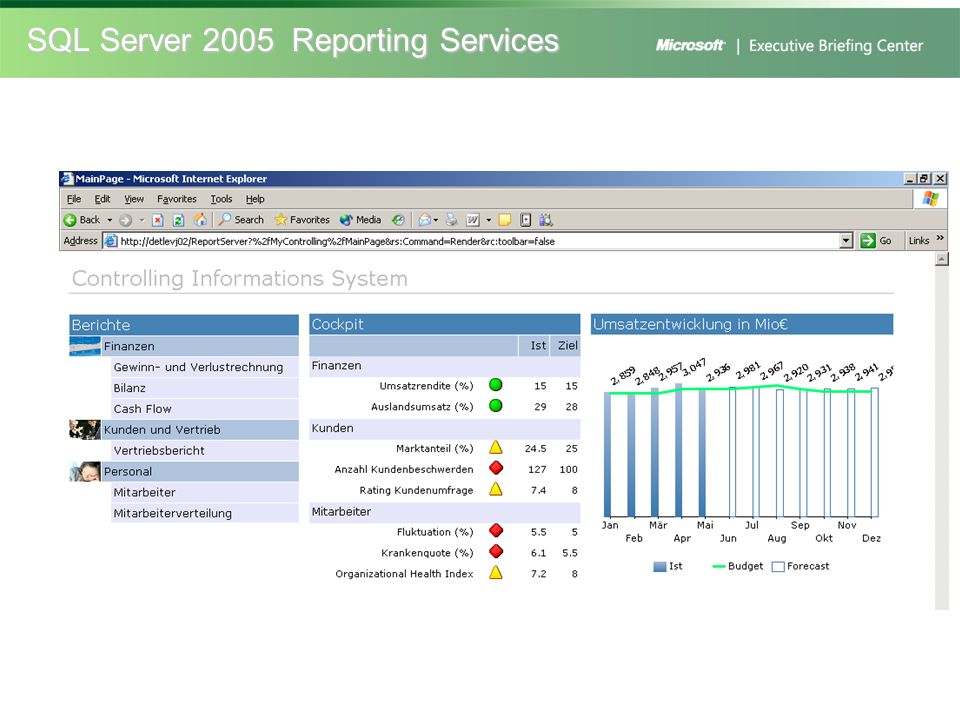Expand the address bar URL dropdown
The width and height of the screenshot is (960, 720).
tap(846, 241)
